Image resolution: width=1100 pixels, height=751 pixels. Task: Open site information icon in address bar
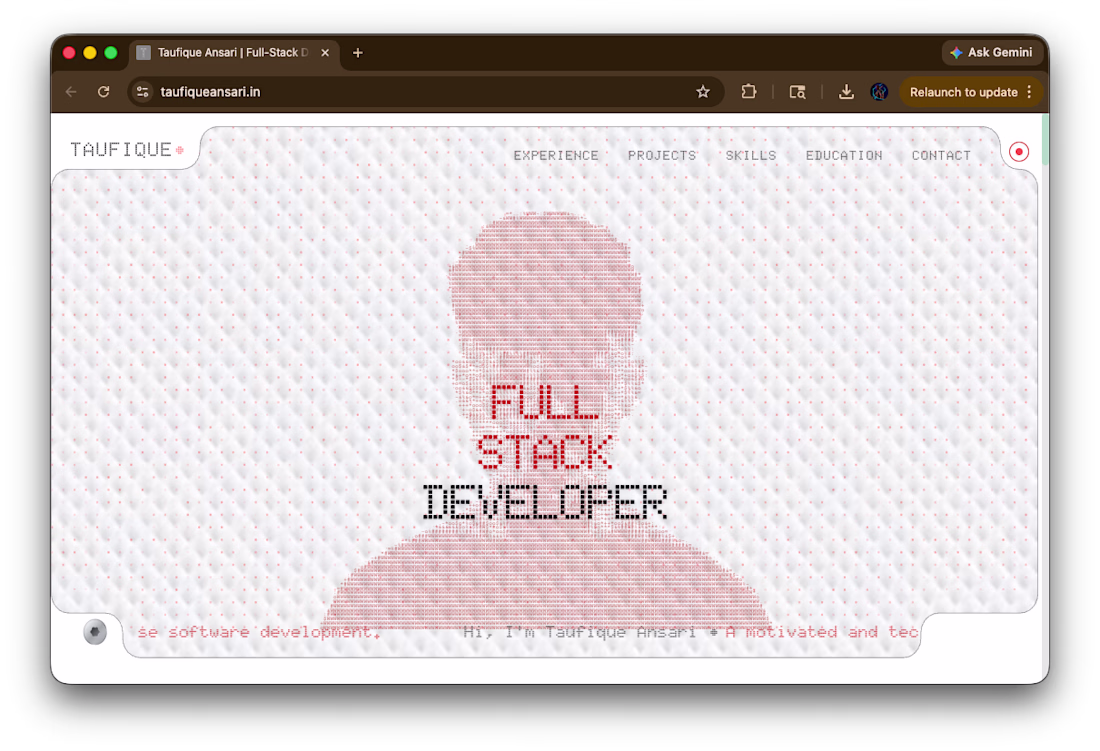[x=142, y=92]
